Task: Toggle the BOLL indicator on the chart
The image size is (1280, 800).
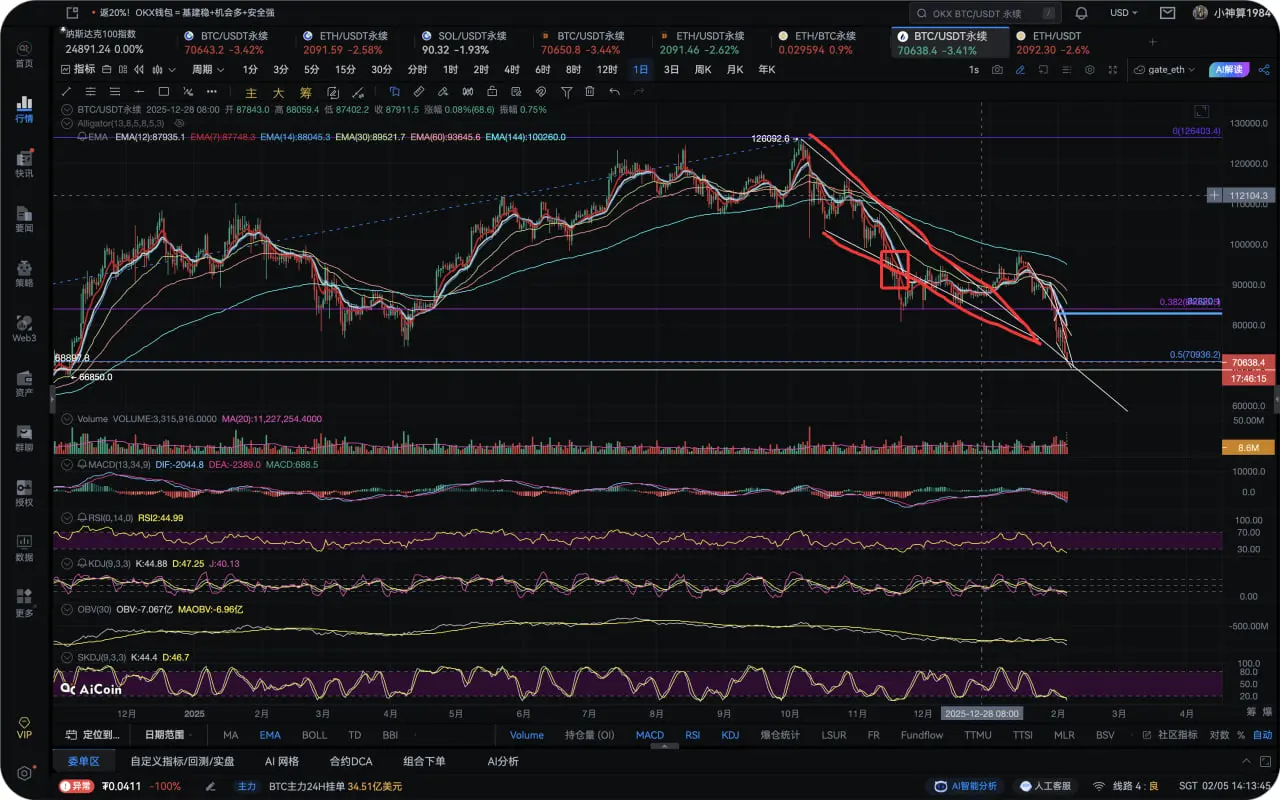Action: [314, 735]
